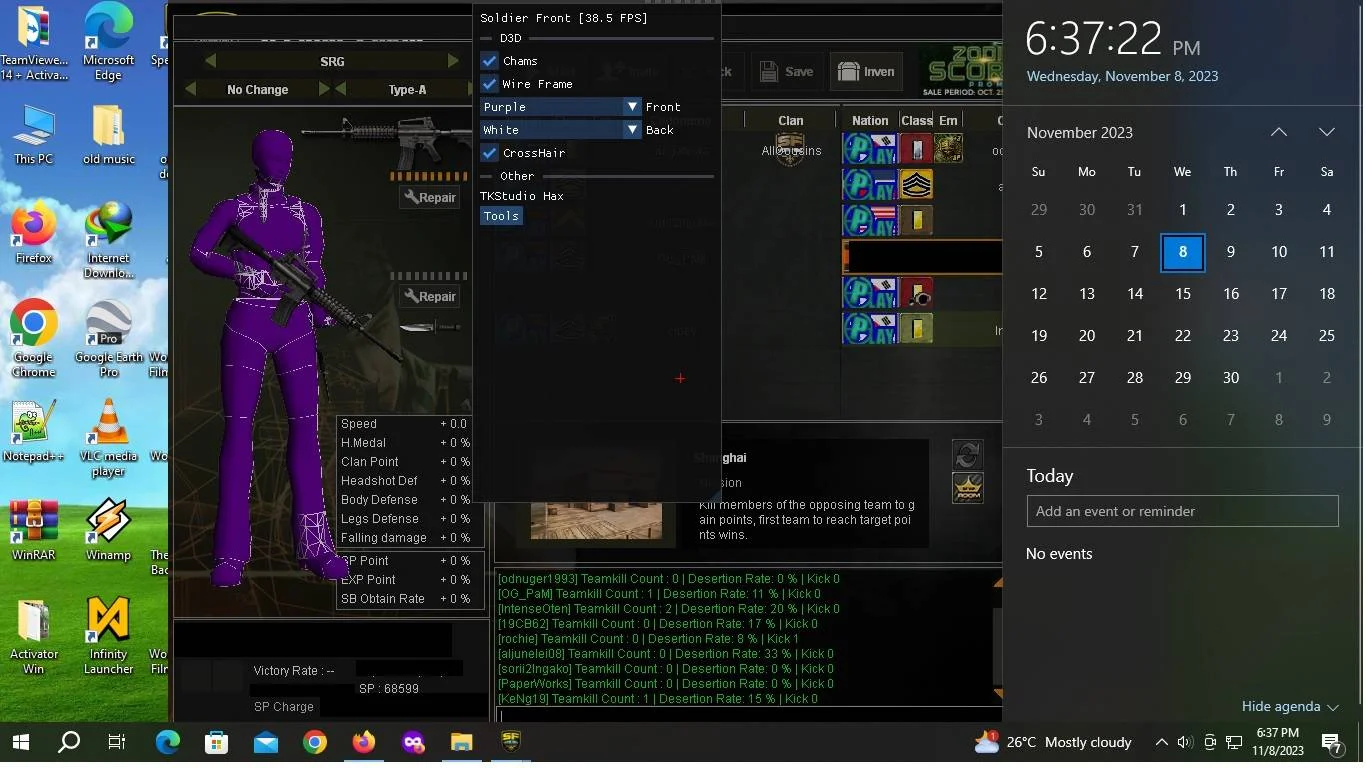The height and width of the screenshot is (768, 1366).
Task: Click left arrow beside No Change
Action: click(x=190, y=89)
